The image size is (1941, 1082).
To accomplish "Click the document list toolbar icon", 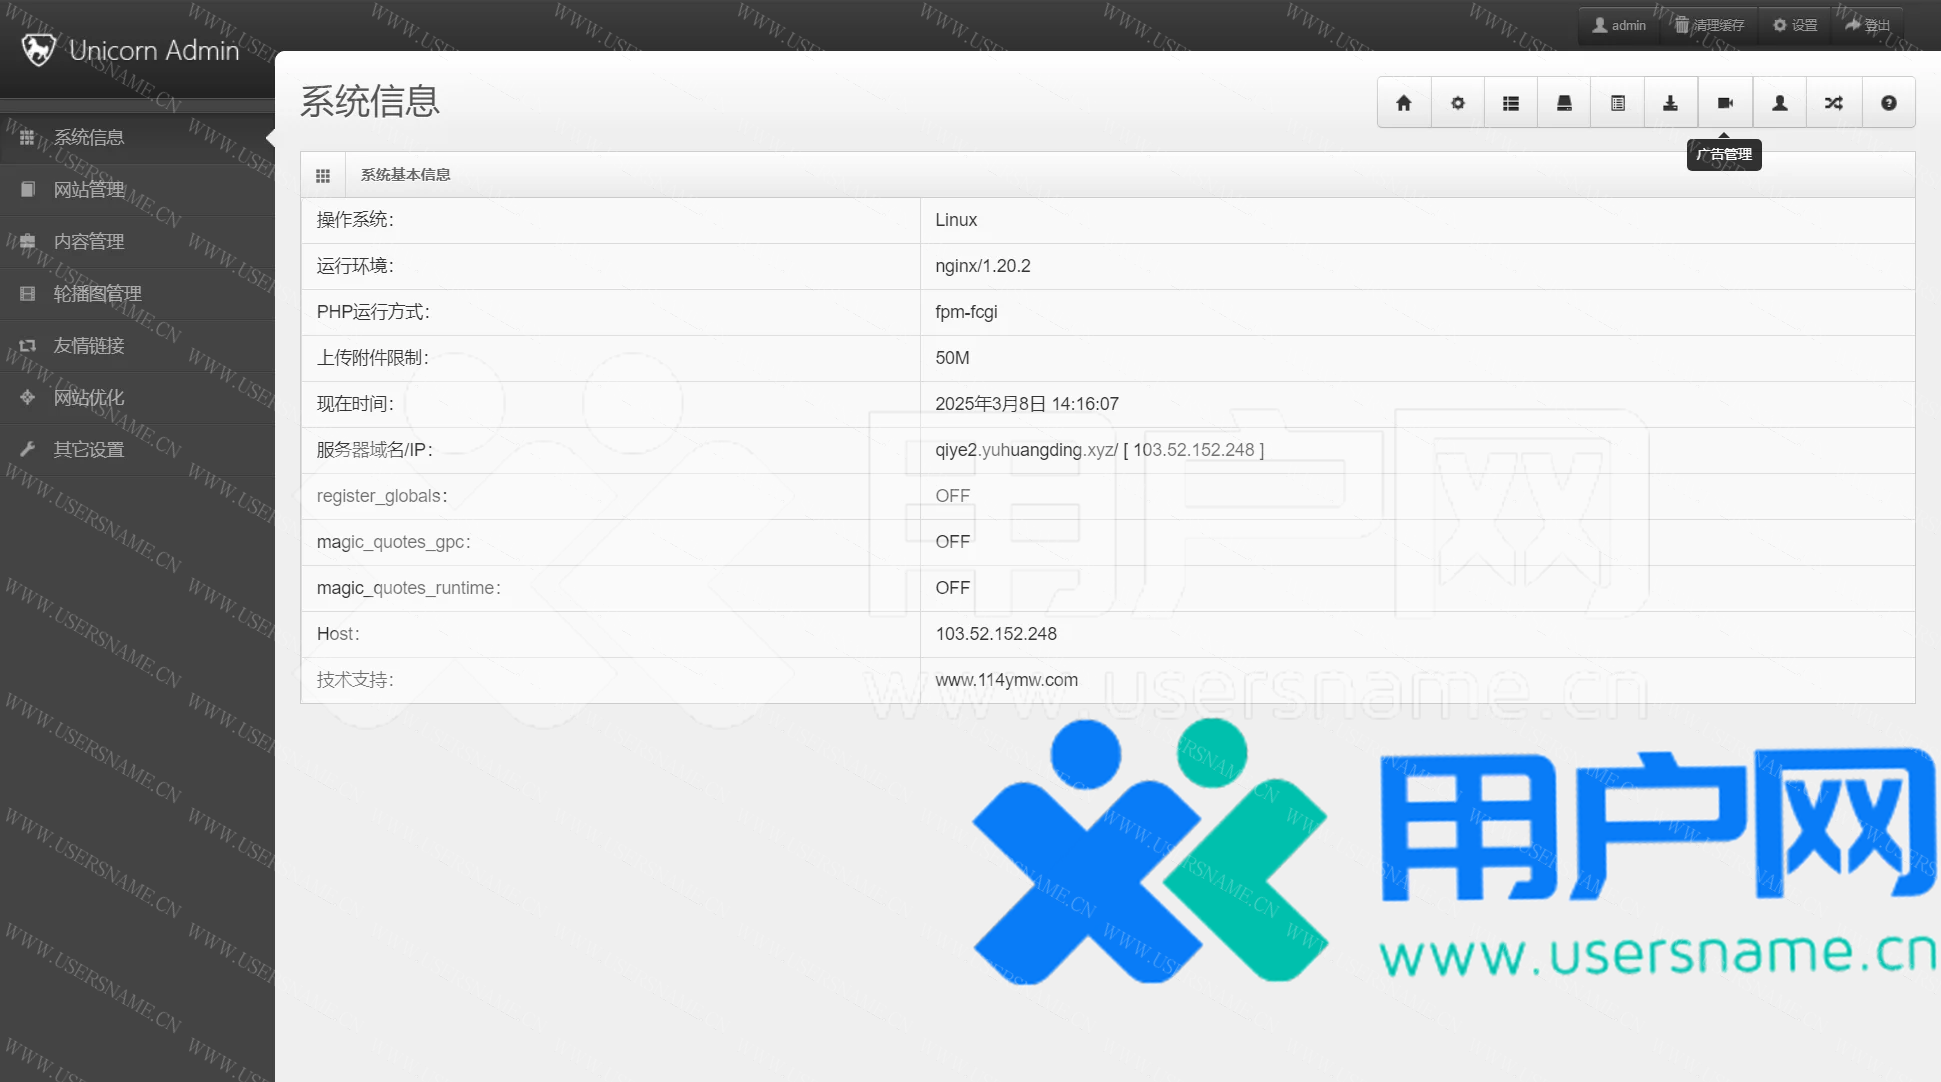I will (1618, 103).
